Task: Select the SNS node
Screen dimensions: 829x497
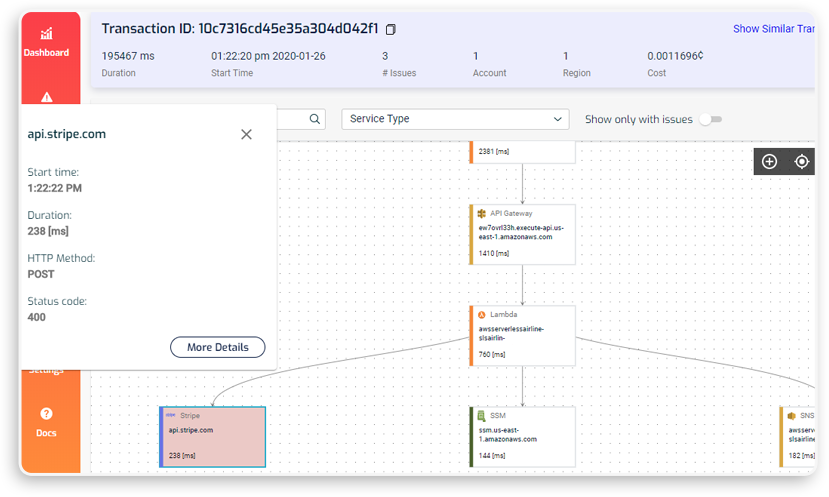Action: click(797, 437)
